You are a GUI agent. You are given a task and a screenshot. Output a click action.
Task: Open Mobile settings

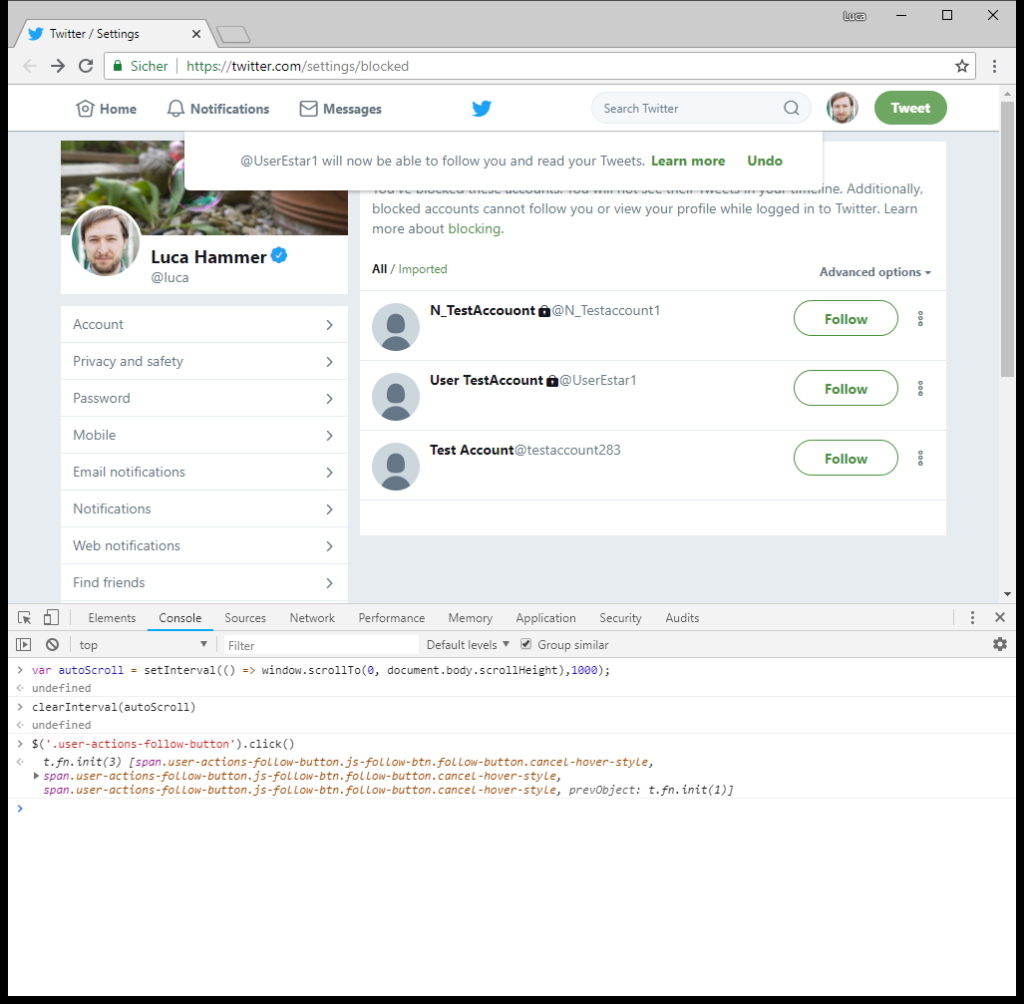204,435
